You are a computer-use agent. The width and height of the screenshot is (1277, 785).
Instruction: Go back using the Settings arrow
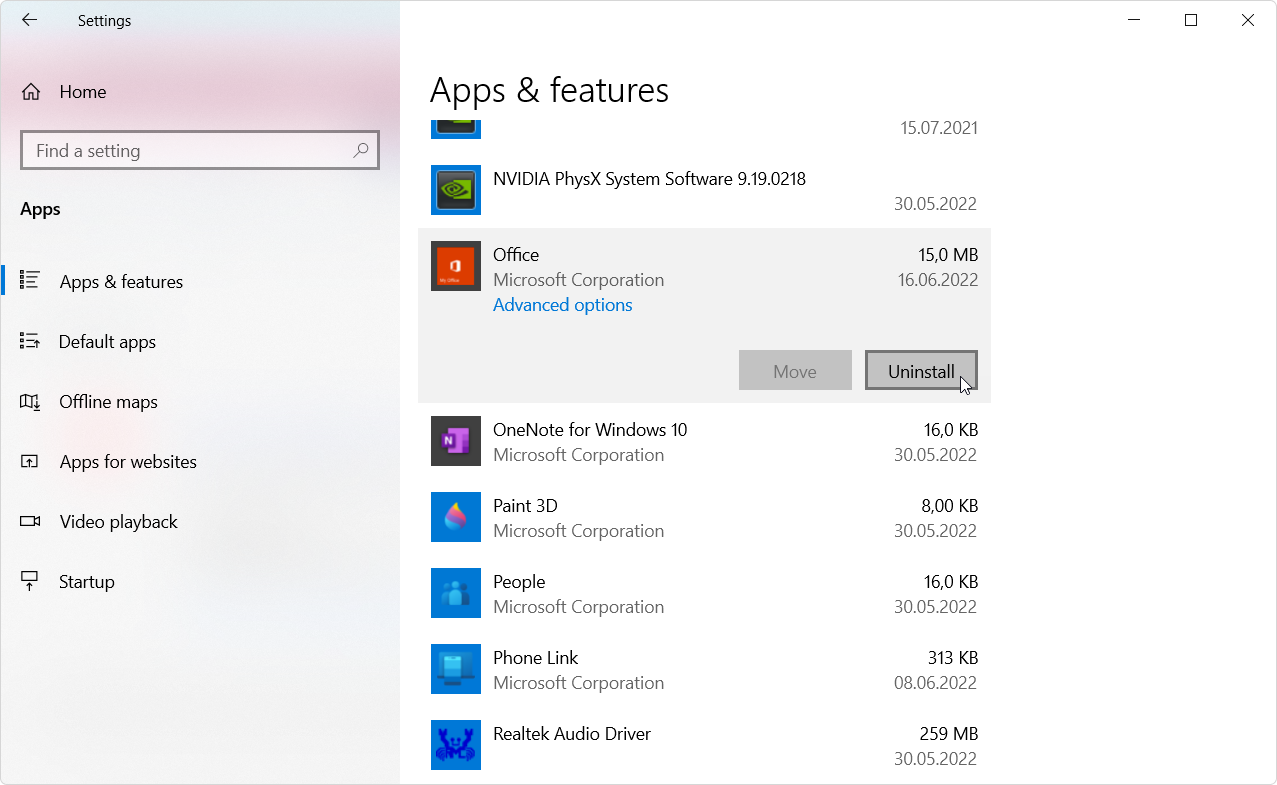pyautogui.click(x=29, y=20)
